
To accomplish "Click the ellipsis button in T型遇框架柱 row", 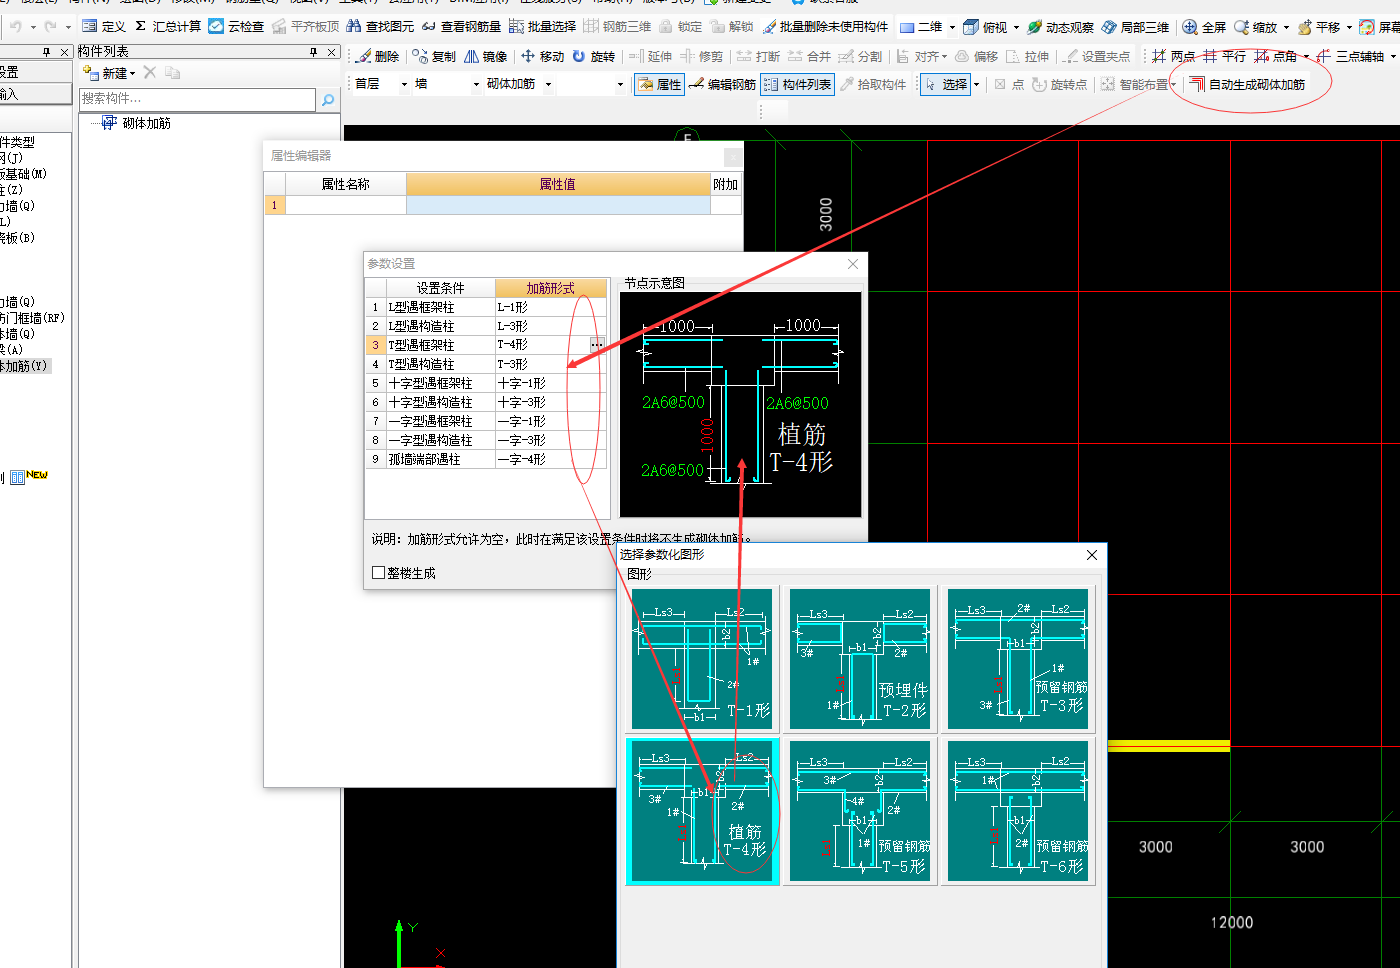I will coord(597,345).
